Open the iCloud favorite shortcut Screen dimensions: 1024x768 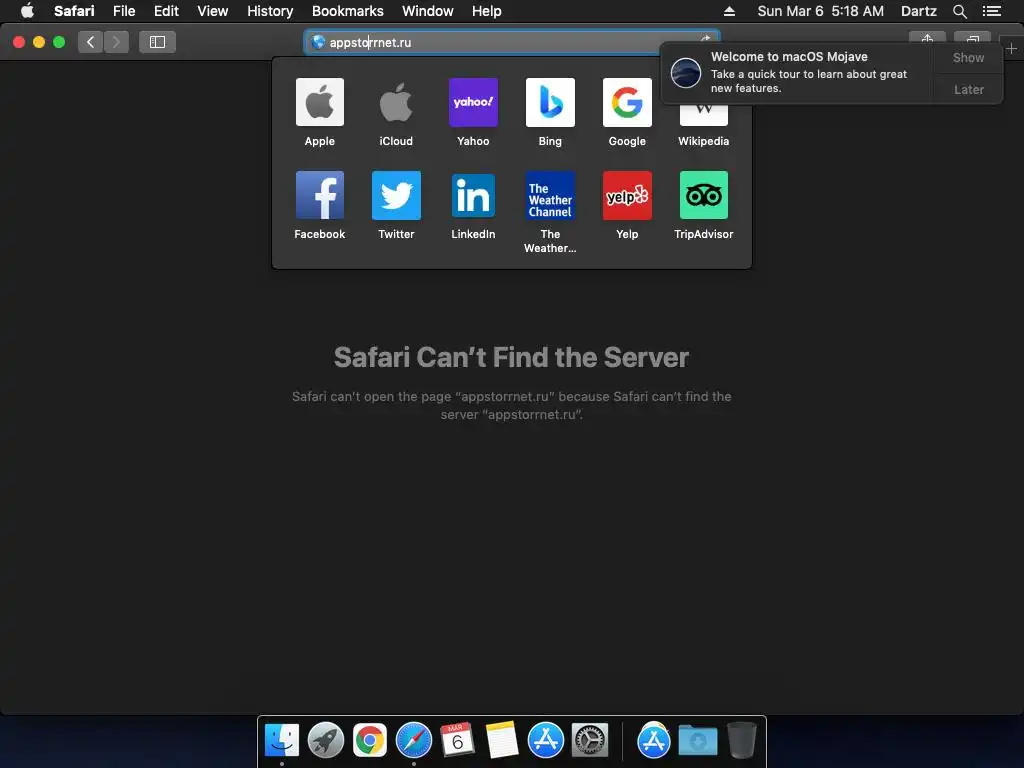(x=396, y=103)
